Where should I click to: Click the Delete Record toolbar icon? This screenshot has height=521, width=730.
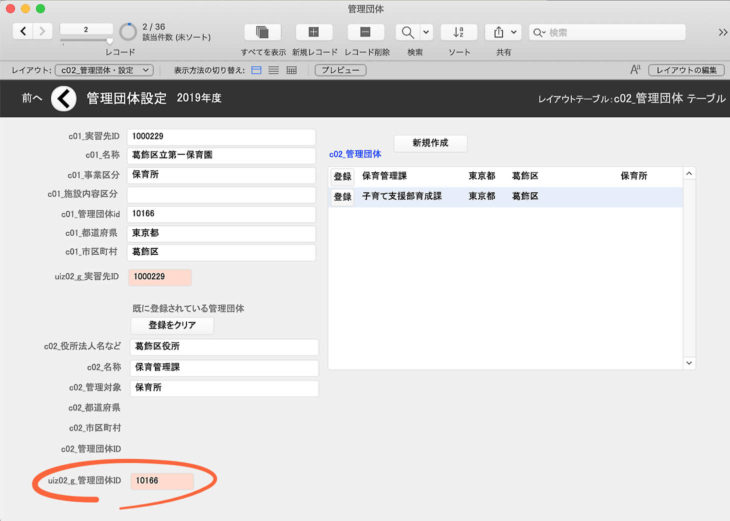coord(365,33)
